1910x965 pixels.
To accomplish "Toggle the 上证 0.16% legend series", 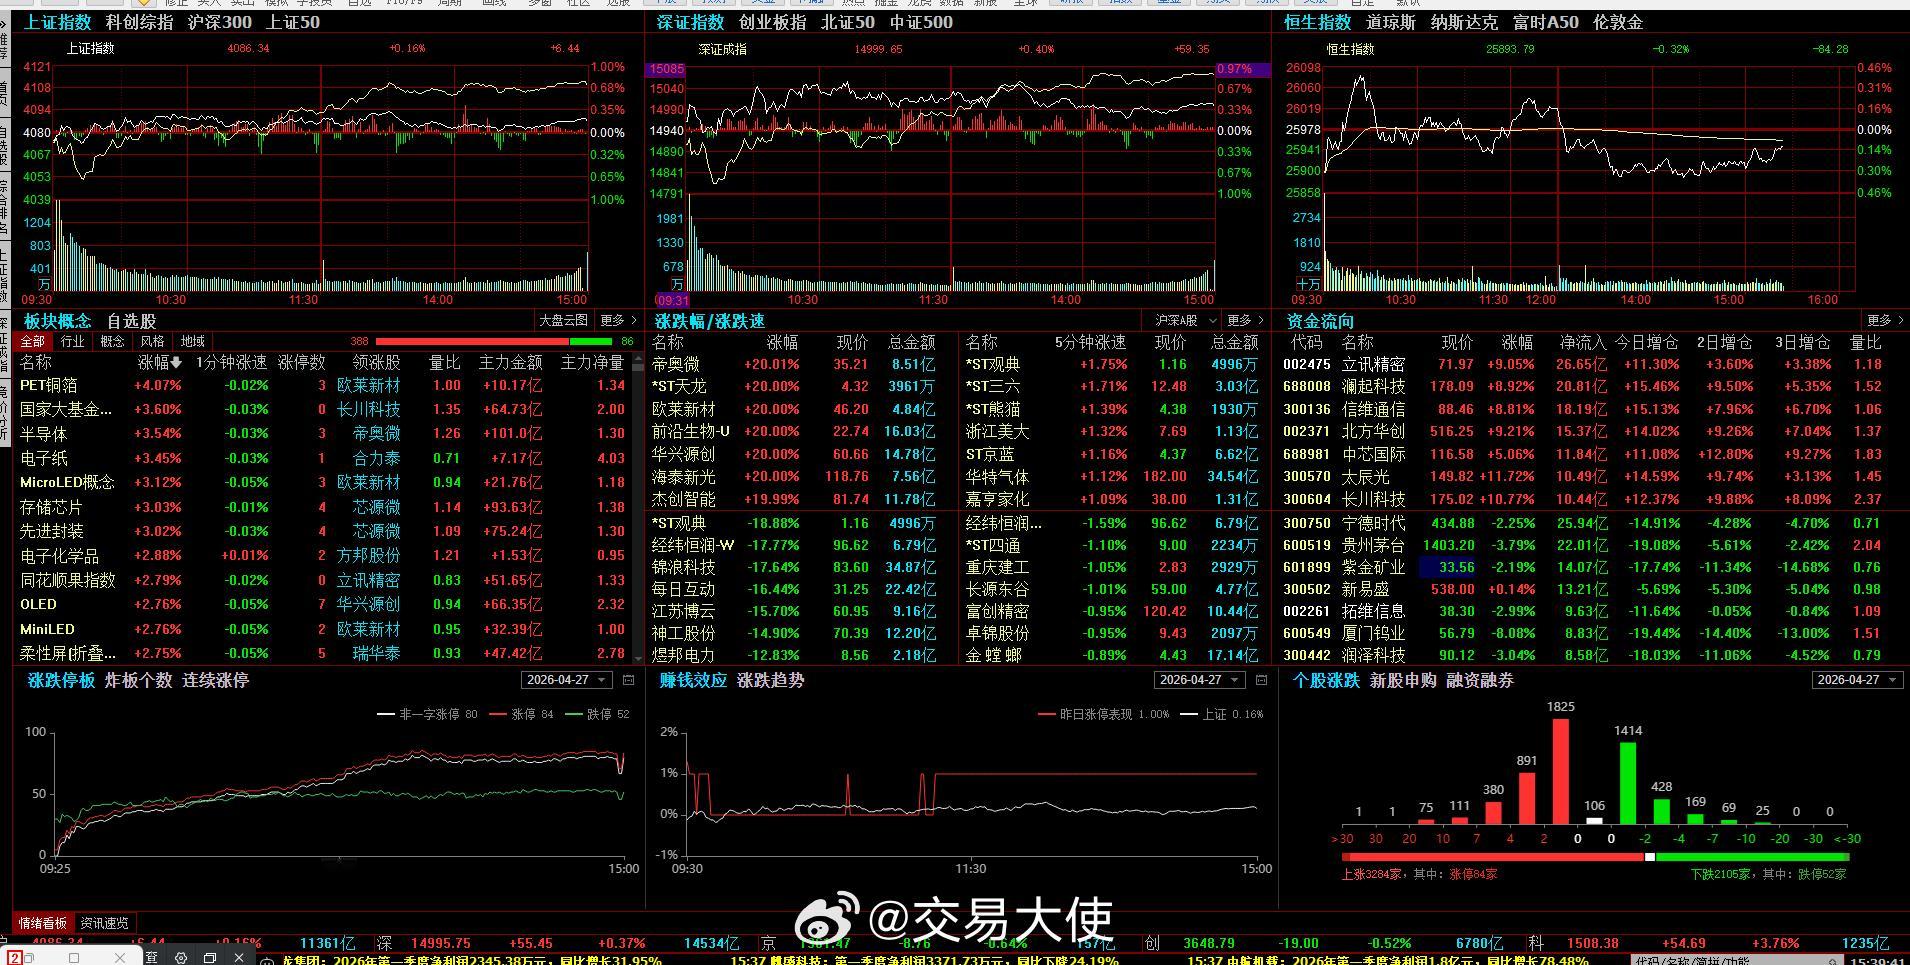I will pos(1222,714).
